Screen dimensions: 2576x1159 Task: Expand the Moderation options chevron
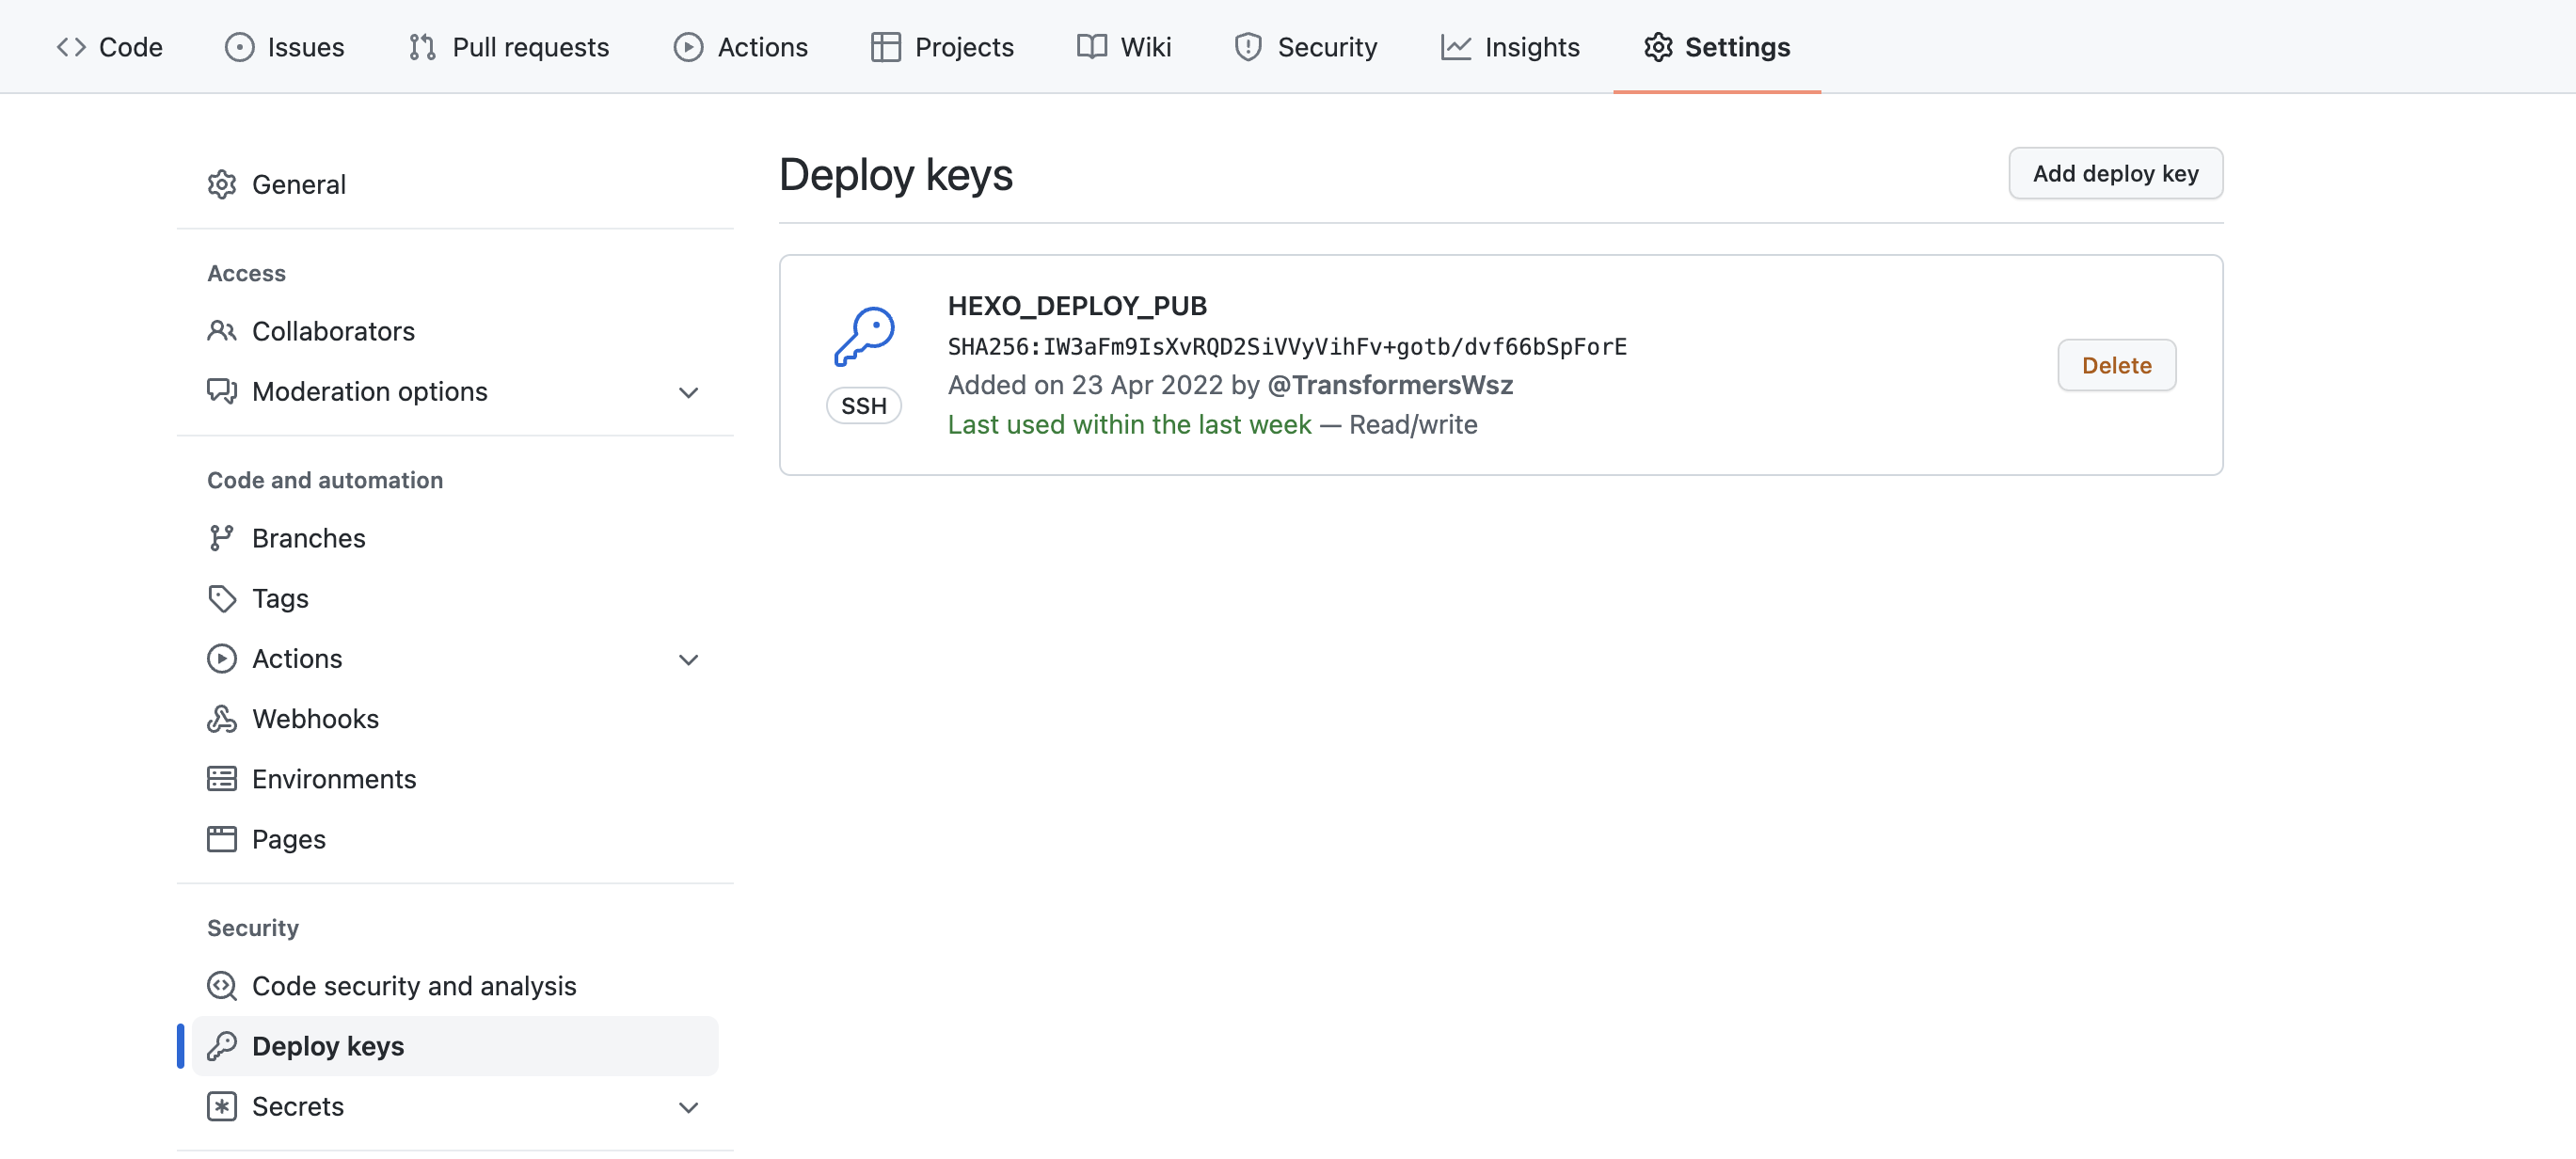pos(688,392)
